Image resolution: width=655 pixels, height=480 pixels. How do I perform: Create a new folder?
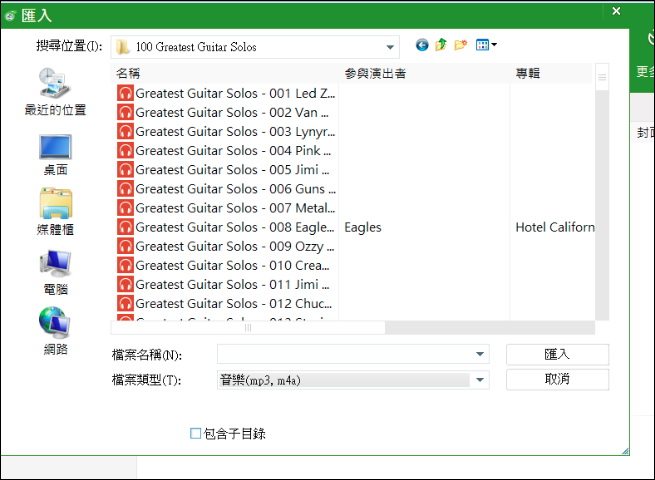[x=460, y=46]
